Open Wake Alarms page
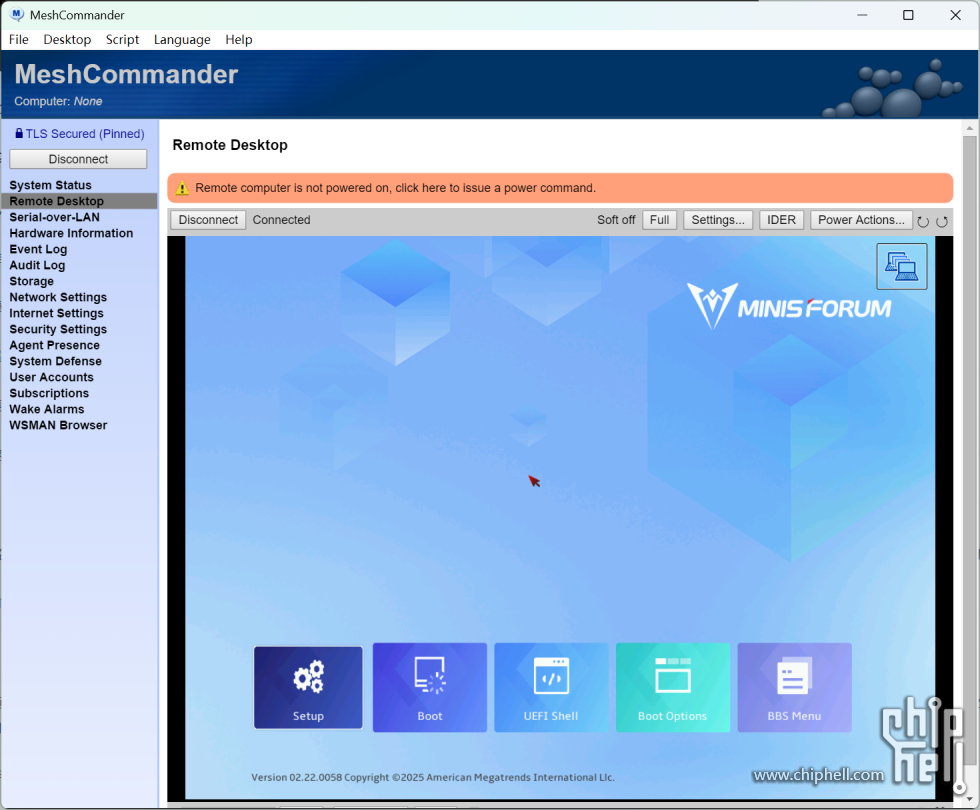 tap(47, 409)
